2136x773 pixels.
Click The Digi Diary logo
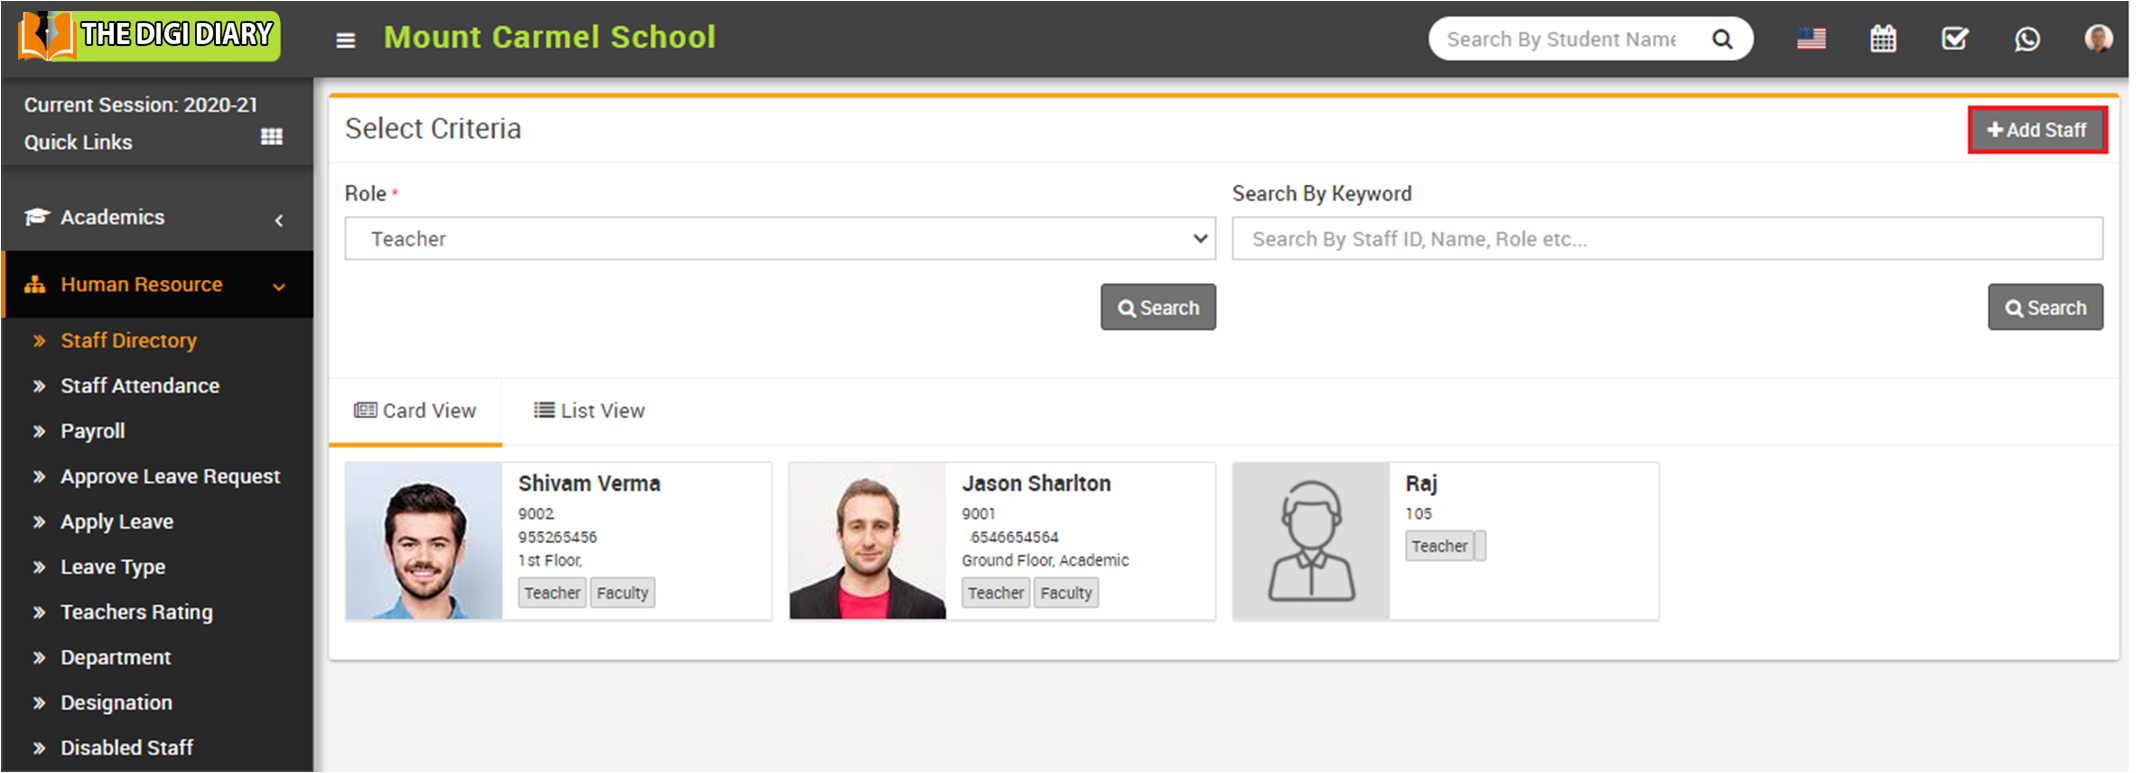coord(149,36)
